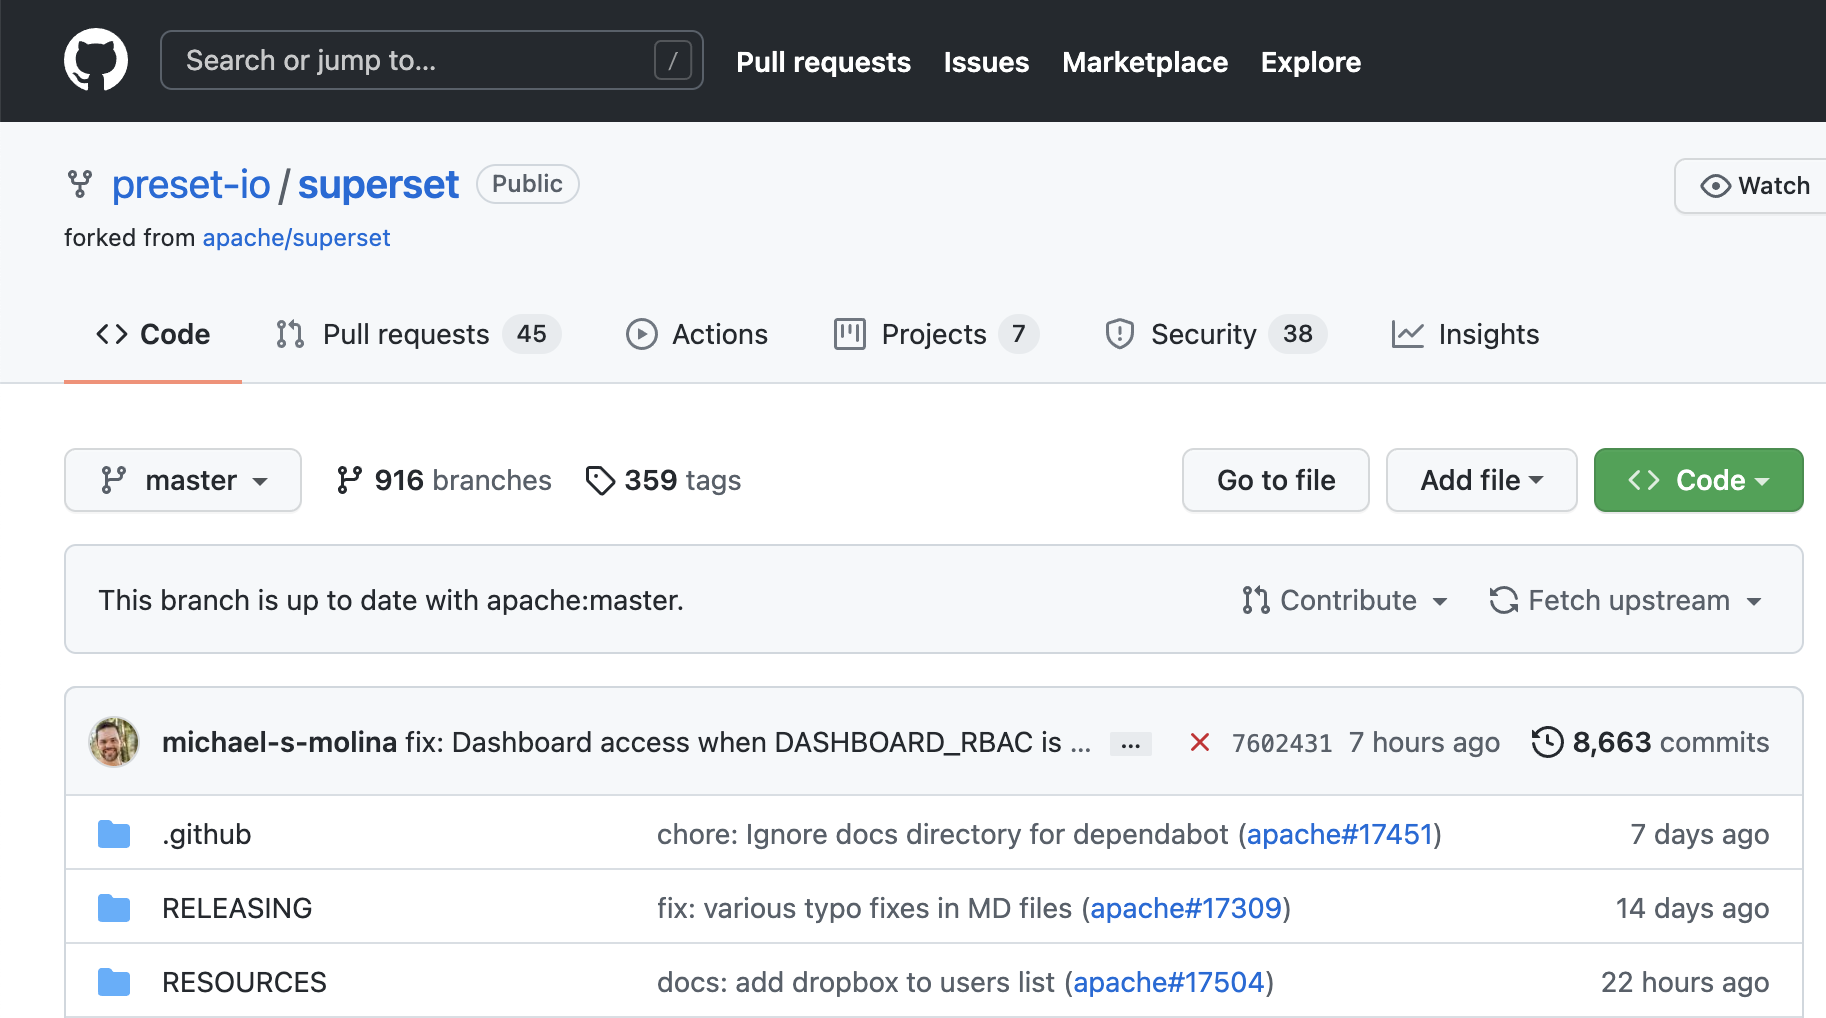Click the RELEASING folder icon
This screenshot has height=1018, width=1826.
(x=114, y=908)
